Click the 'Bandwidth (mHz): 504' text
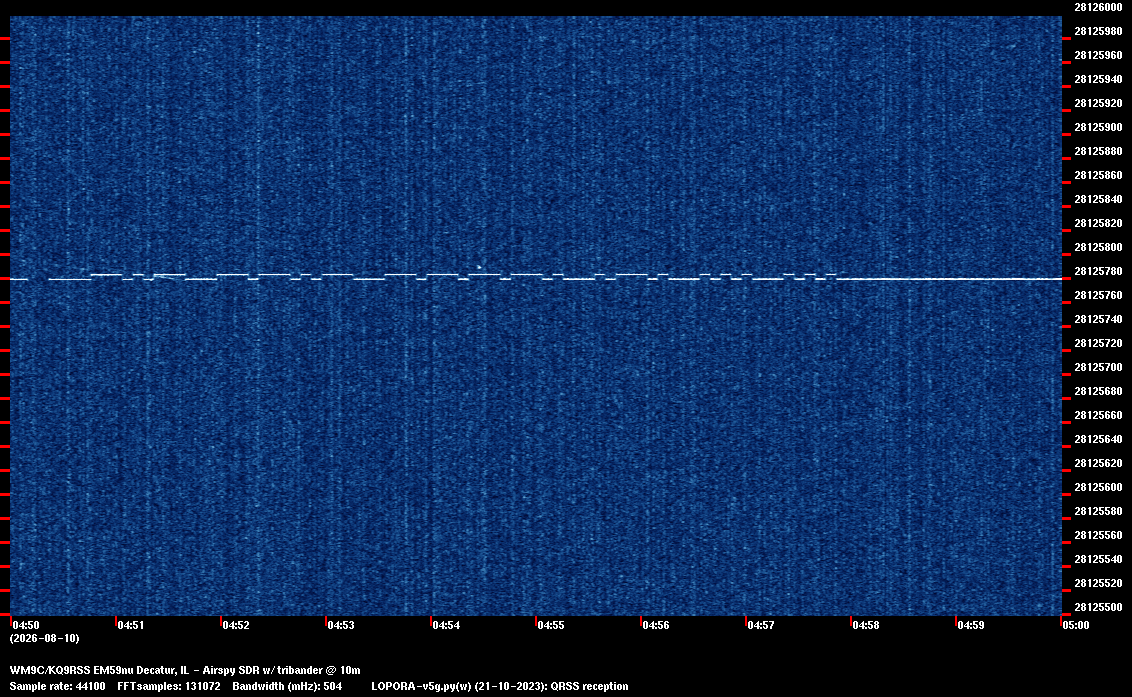Screen dimensions: 1132x697 tap(287, 686)
